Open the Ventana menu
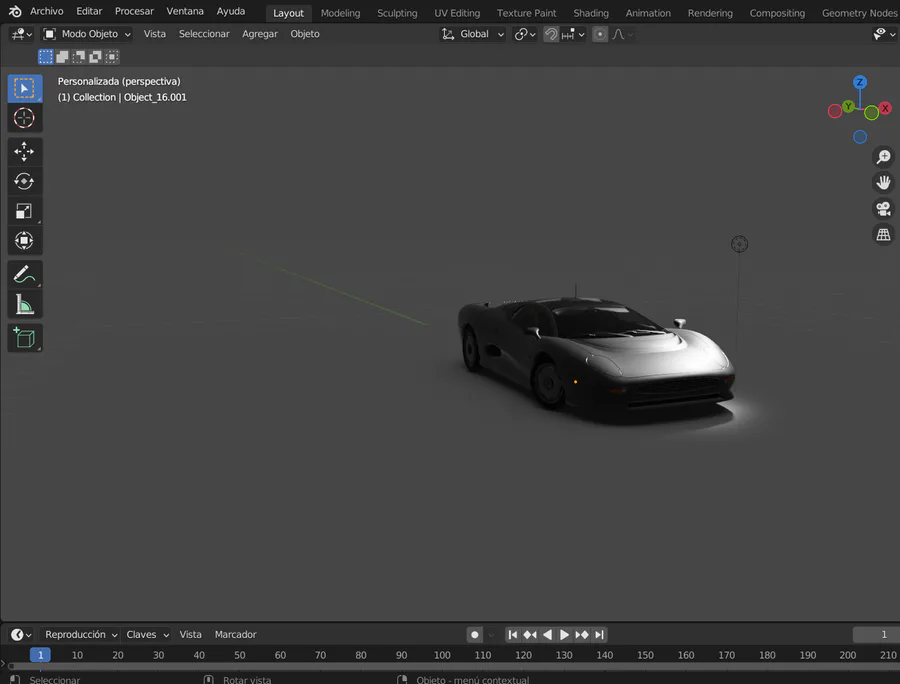The height and width of the screenshot is (684, 900). [x=185, y=11]
